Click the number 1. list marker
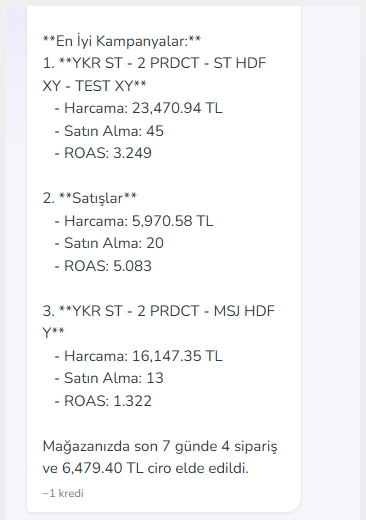This screenshot has height=520, width=366. 49,63
